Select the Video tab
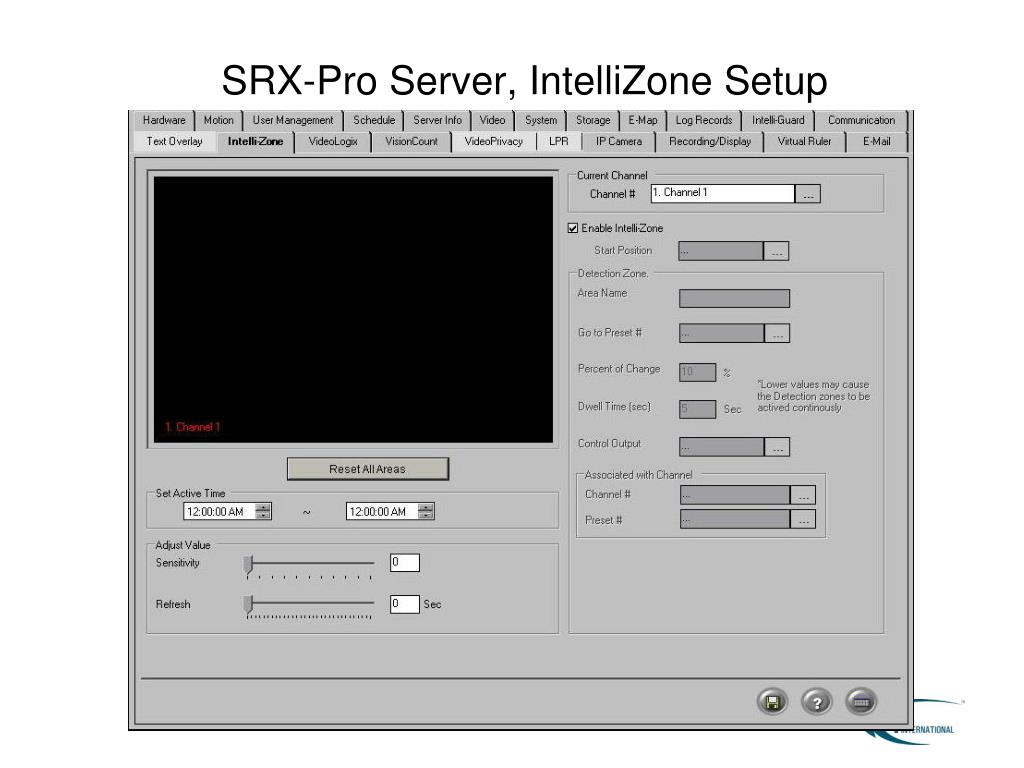 492,120
